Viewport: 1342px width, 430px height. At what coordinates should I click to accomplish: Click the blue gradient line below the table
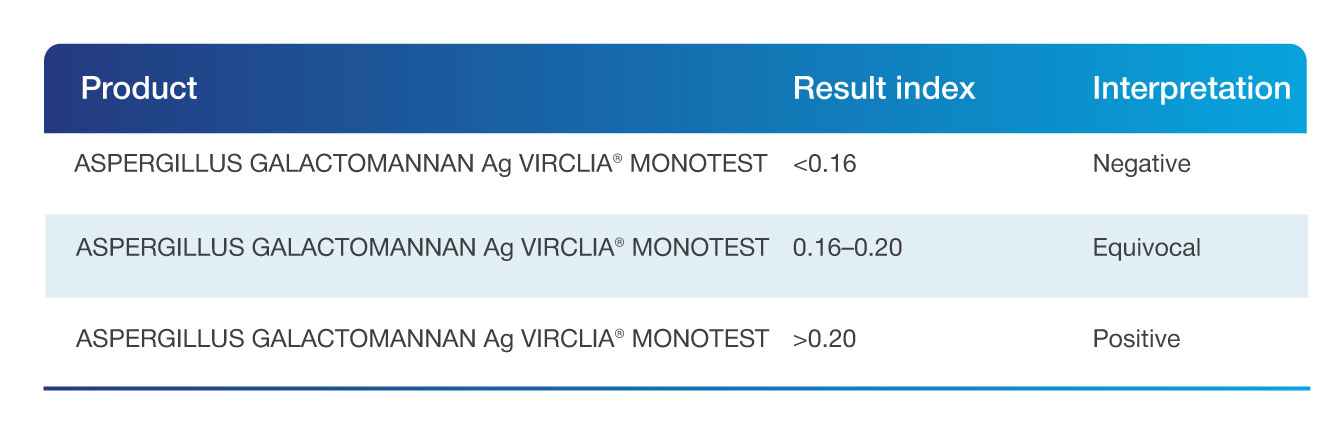click(676, 387)
